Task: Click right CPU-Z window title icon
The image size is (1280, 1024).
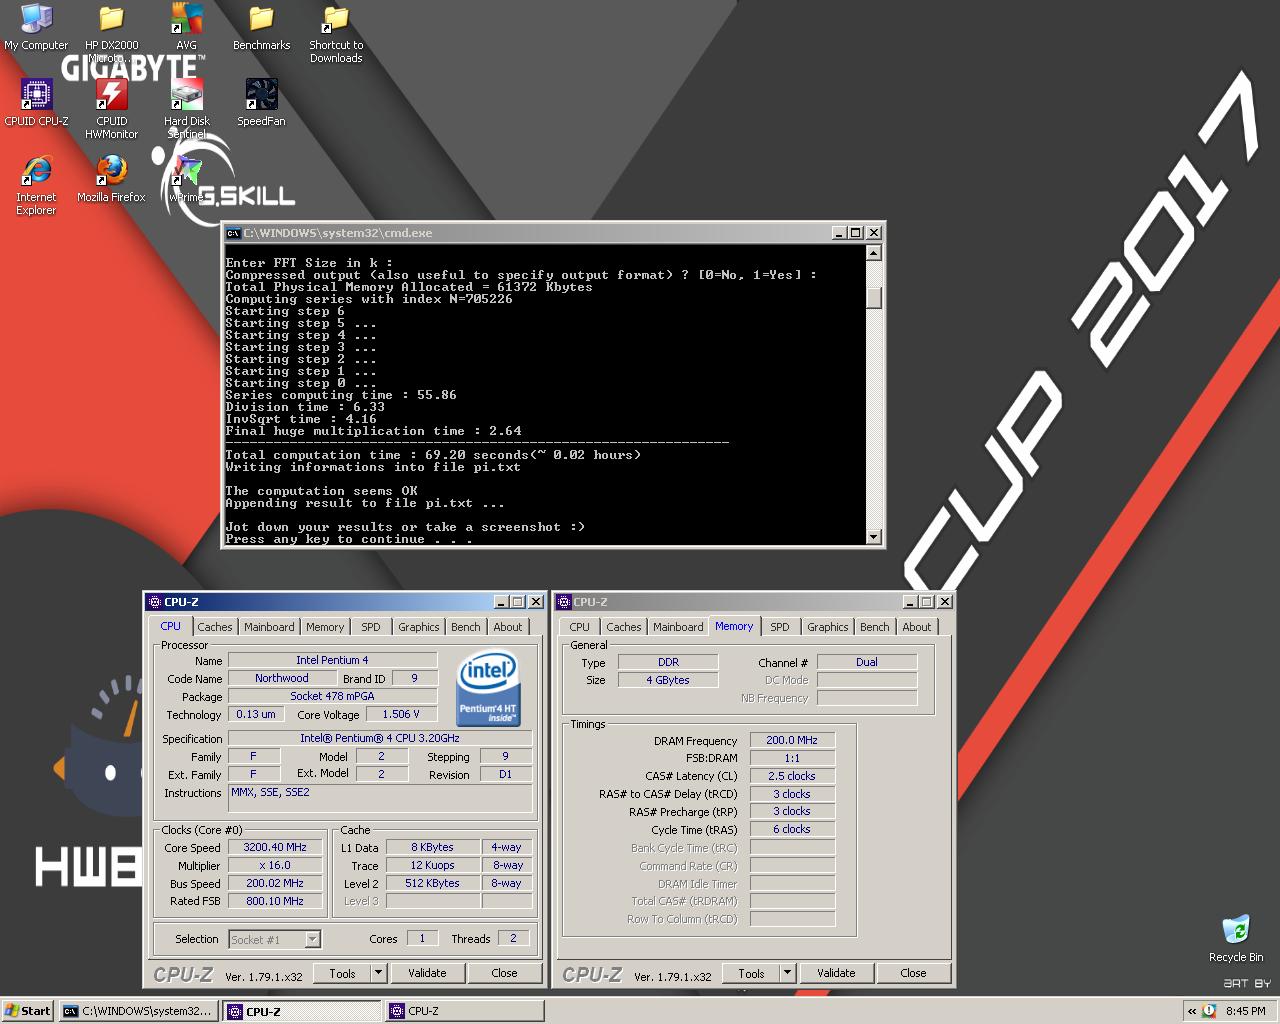Action: click(563, 602)
